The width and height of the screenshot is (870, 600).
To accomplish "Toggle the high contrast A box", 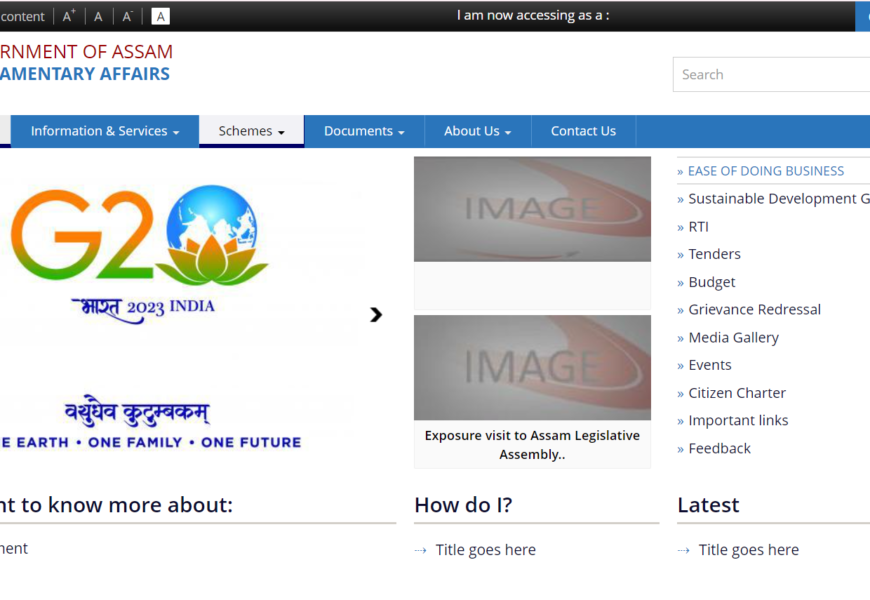I will [x=161, y=16].
